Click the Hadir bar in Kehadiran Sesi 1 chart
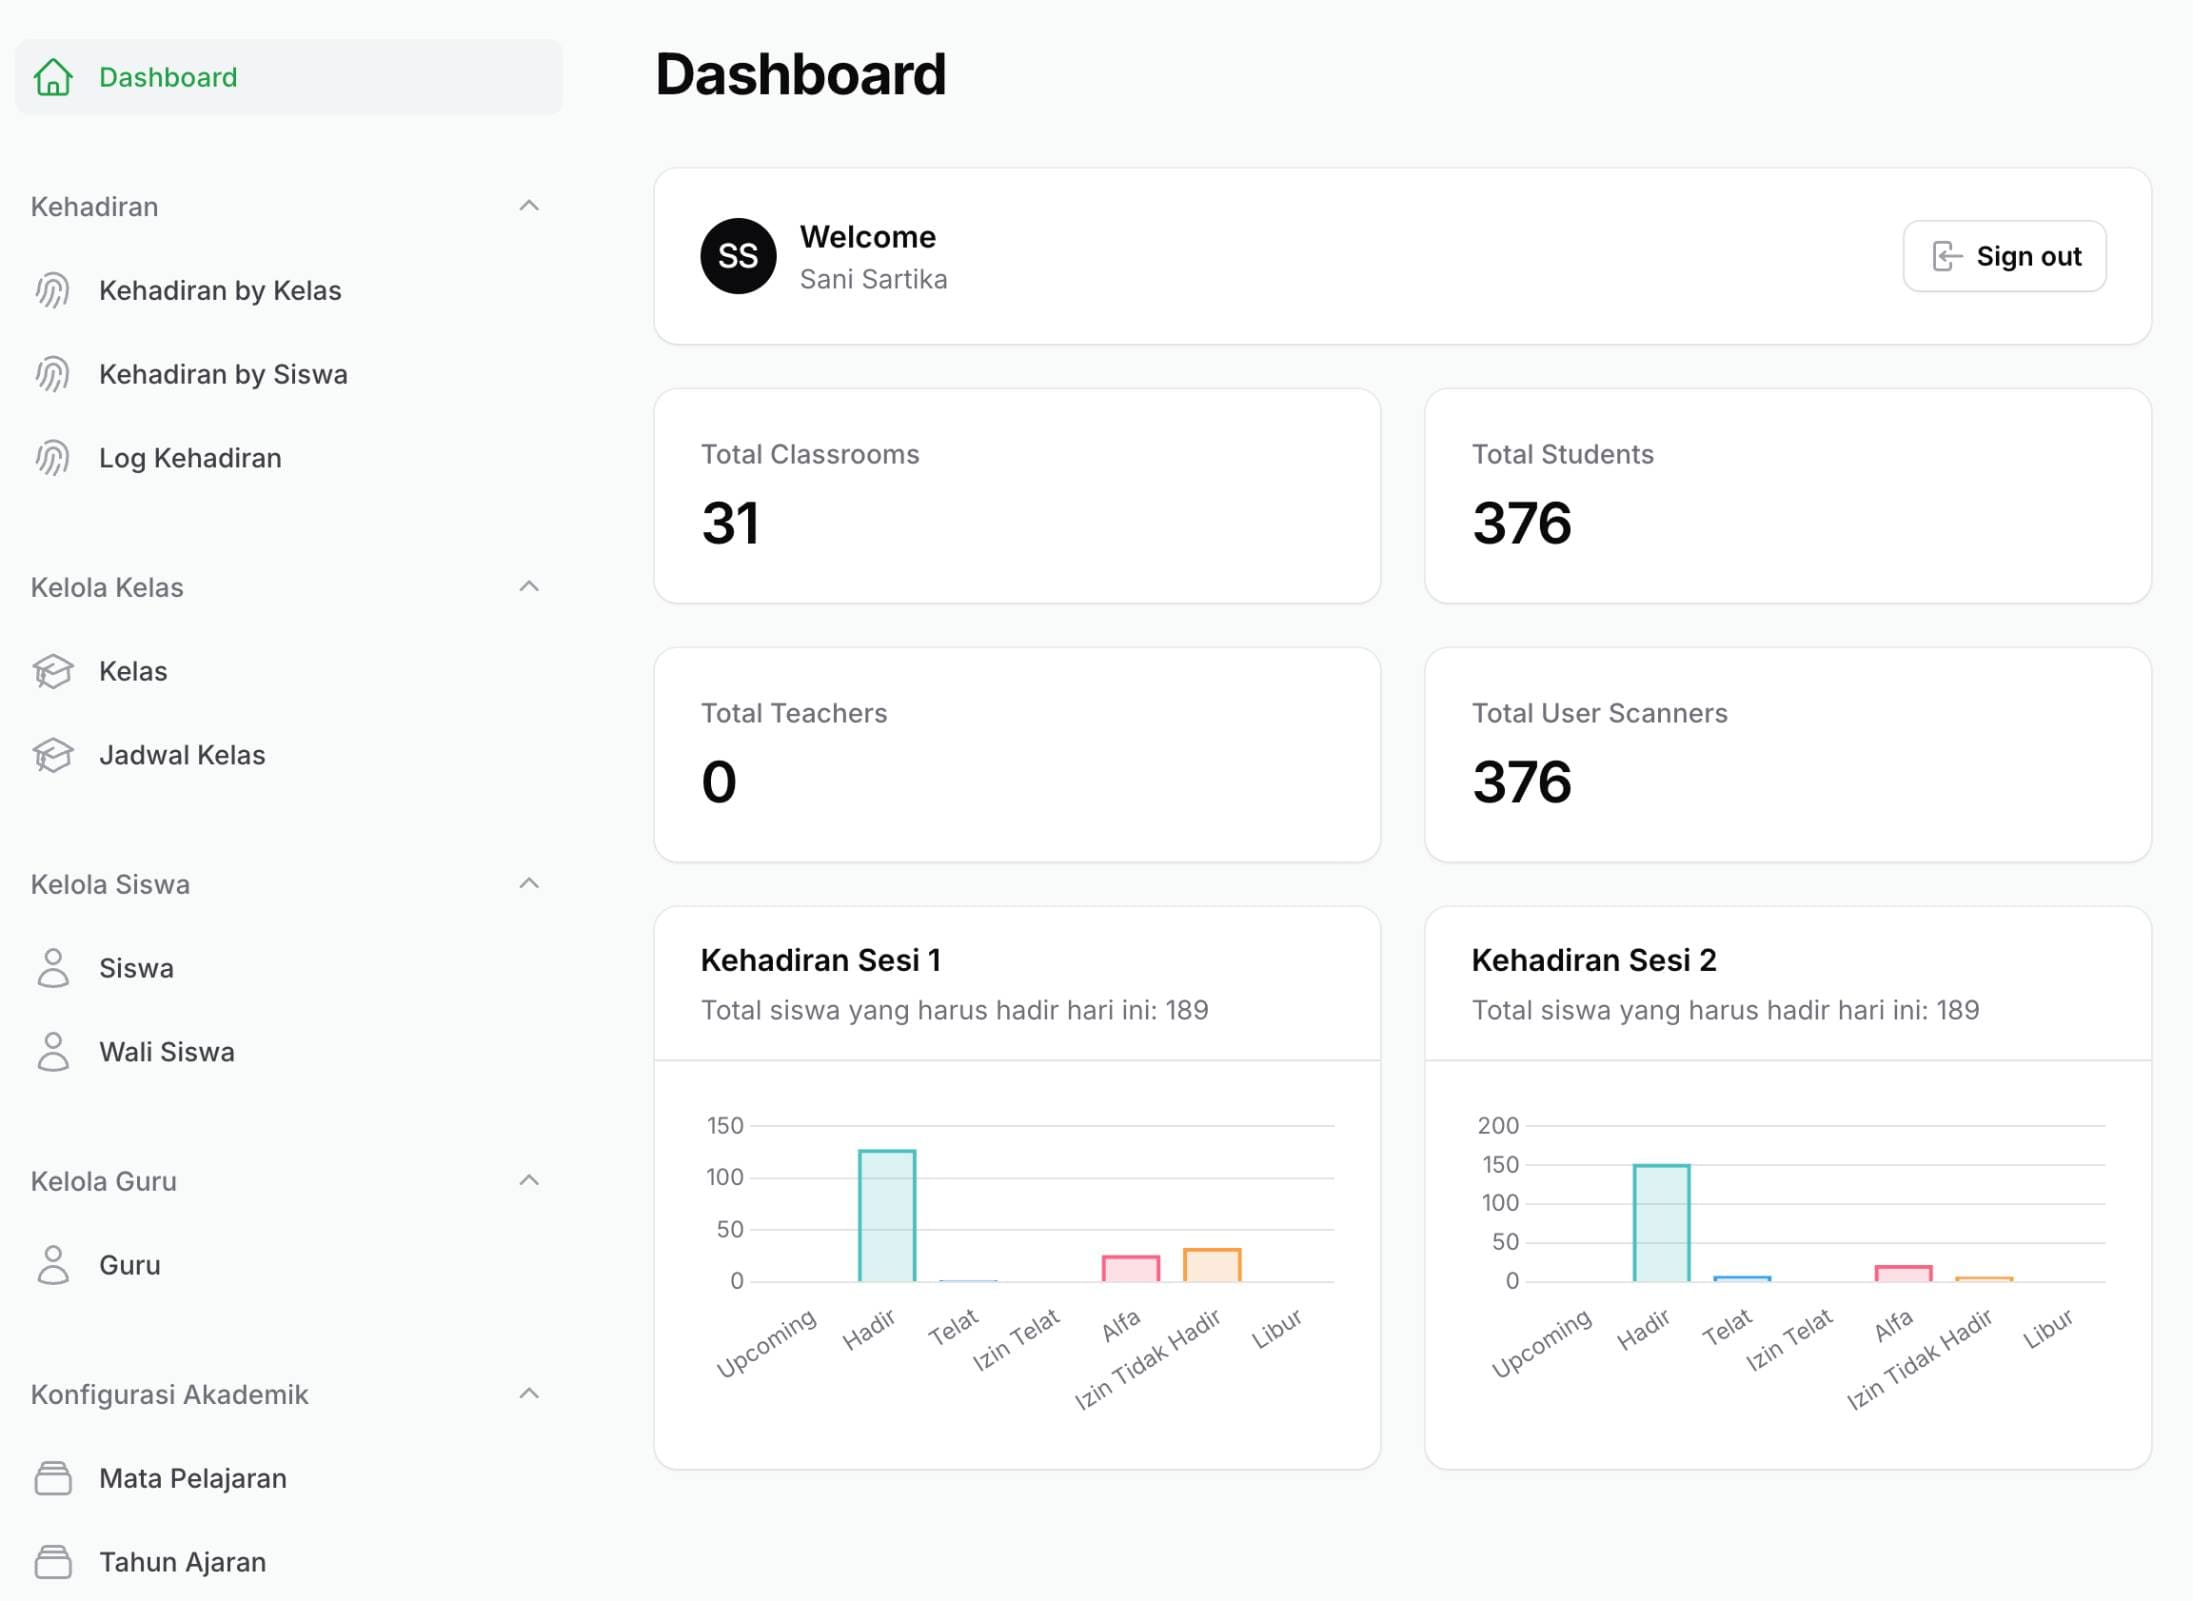Screen dimensions: 2193x1601 [x=886, y=1215]
